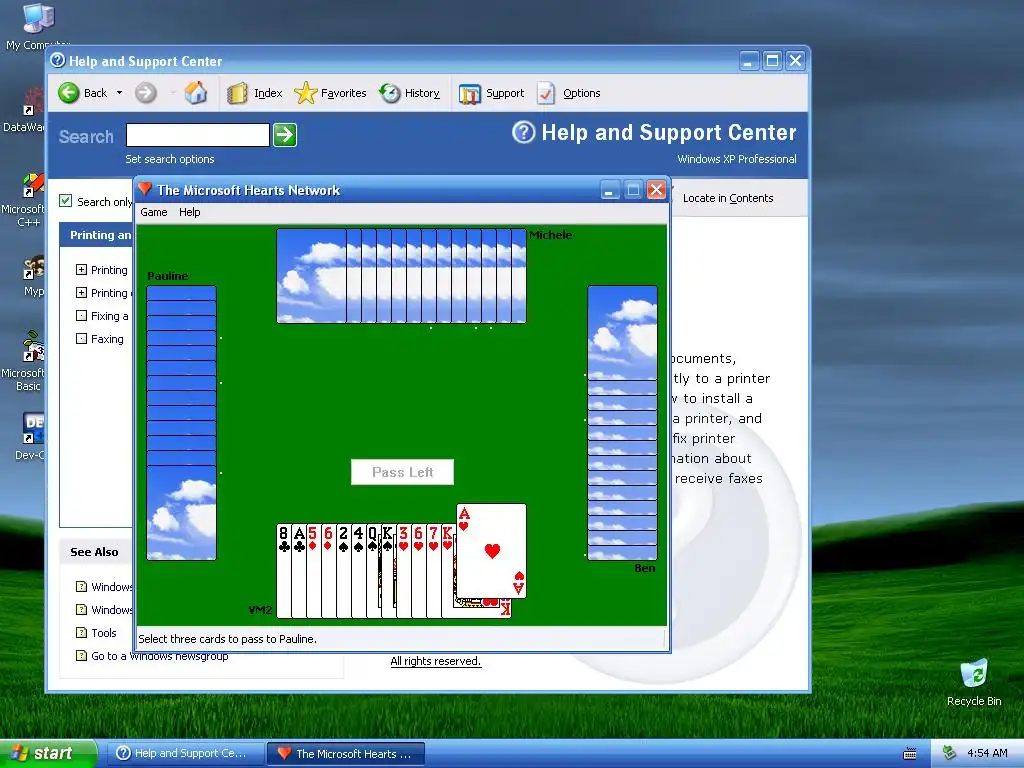Select the 8 of clubs card
1024x768 pixels.
coord(283,570)
